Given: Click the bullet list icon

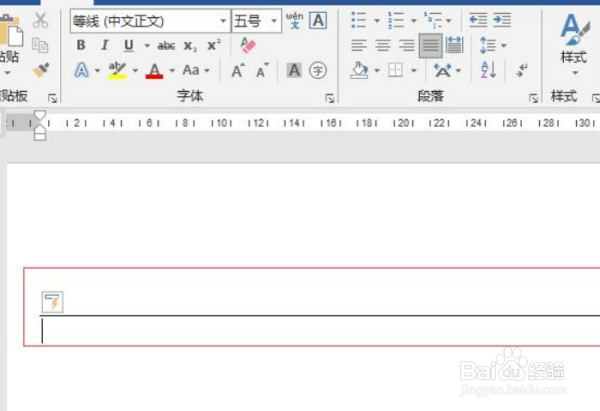Looking at the screenshot, I should pyautogui.click(x=359, y=20).
